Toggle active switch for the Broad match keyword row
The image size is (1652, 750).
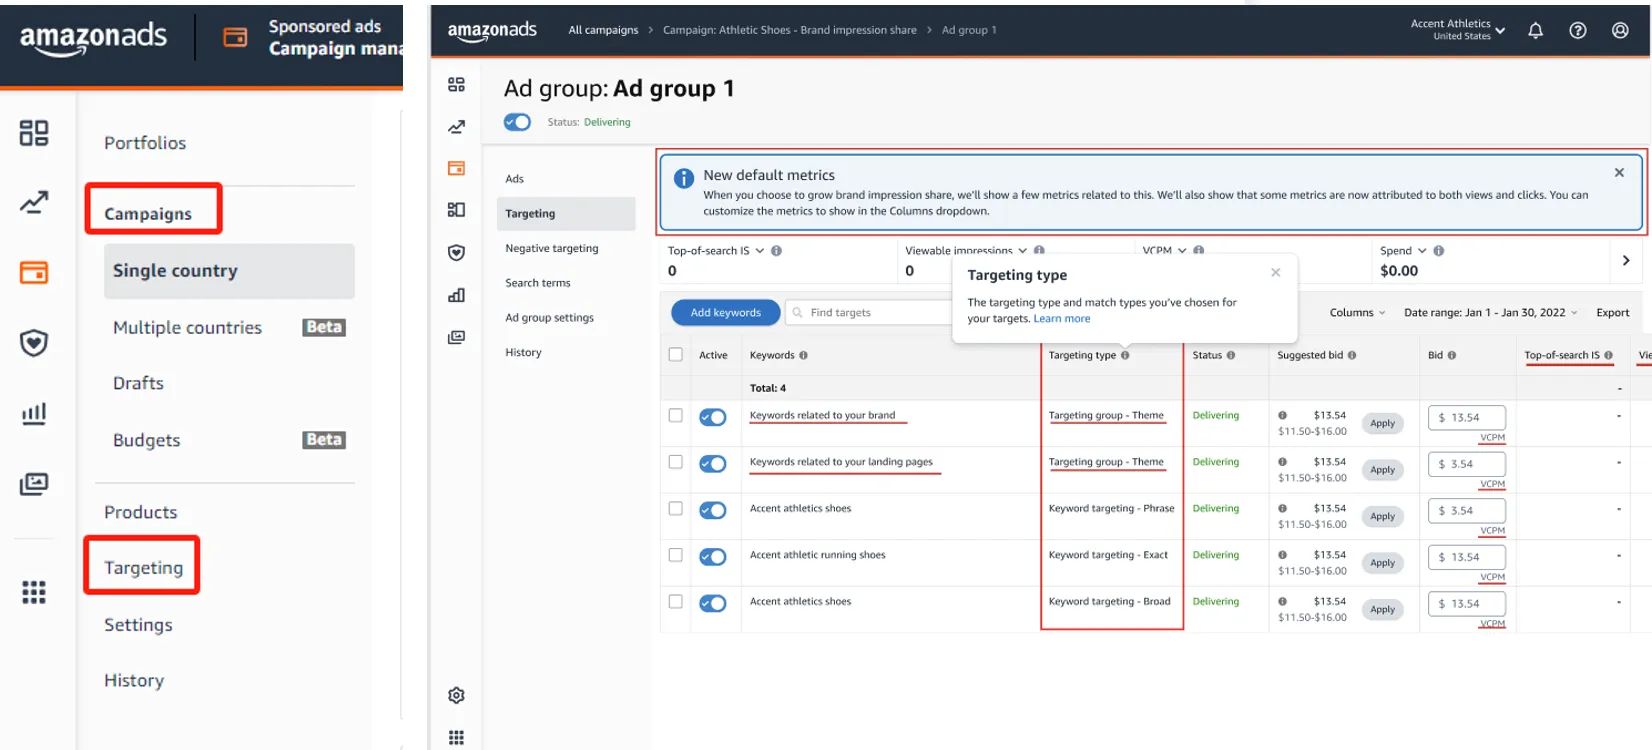point(713,603)
